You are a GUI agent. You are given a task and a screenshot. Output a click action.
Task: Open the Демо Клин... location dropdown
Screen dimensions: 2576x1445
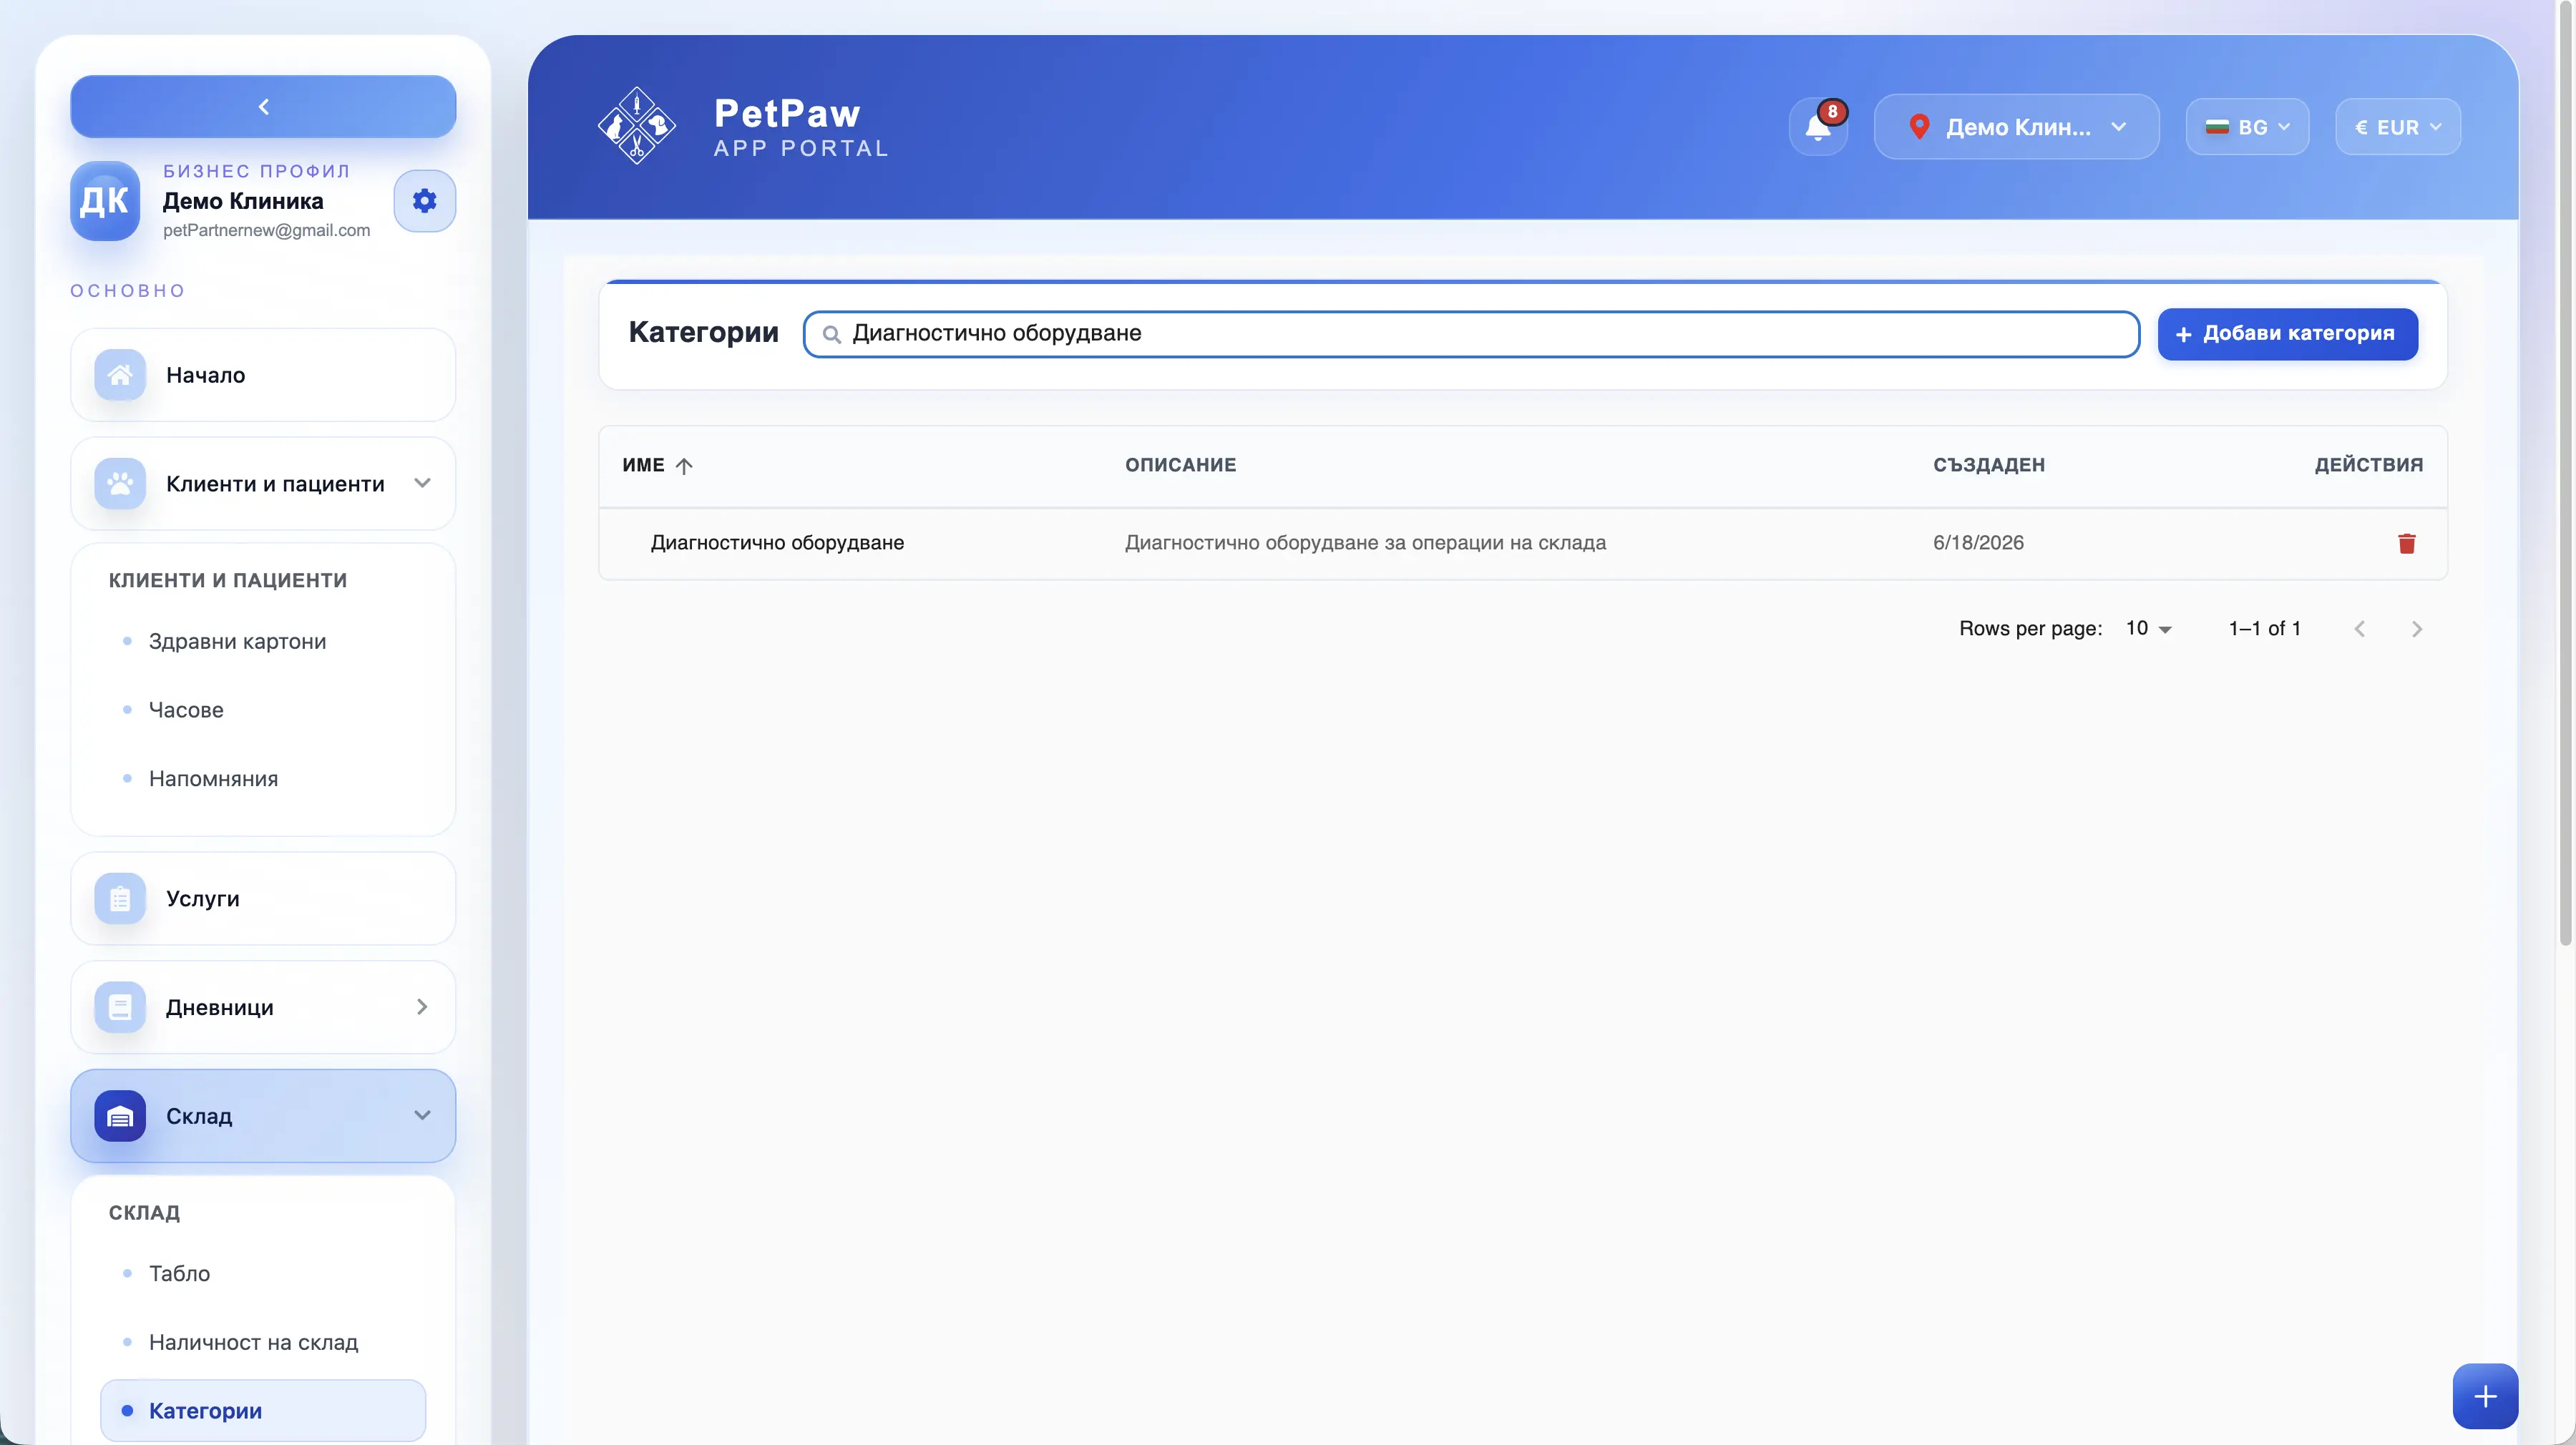click(2016, 127)
